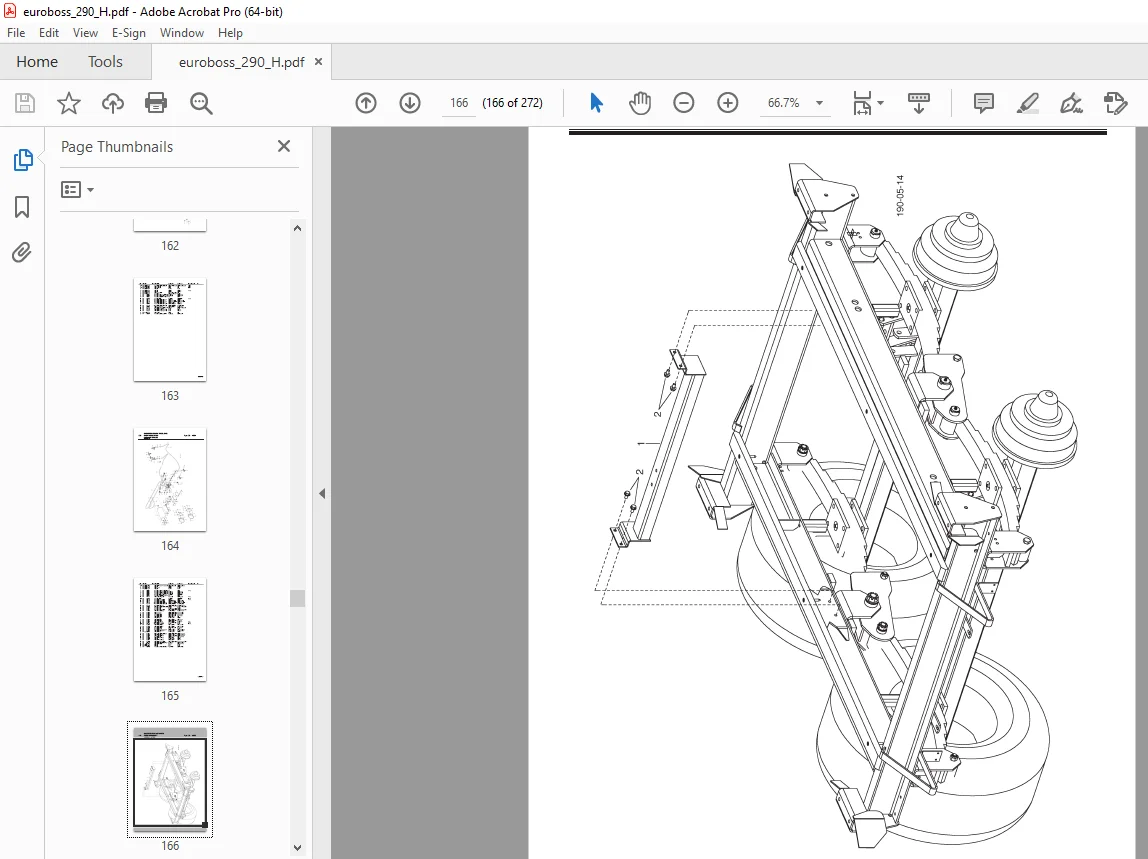Viewport: 1148px width, 859px height.
Task: Open the Attachments paperclip panel
Action: click(x=22, y=253)
